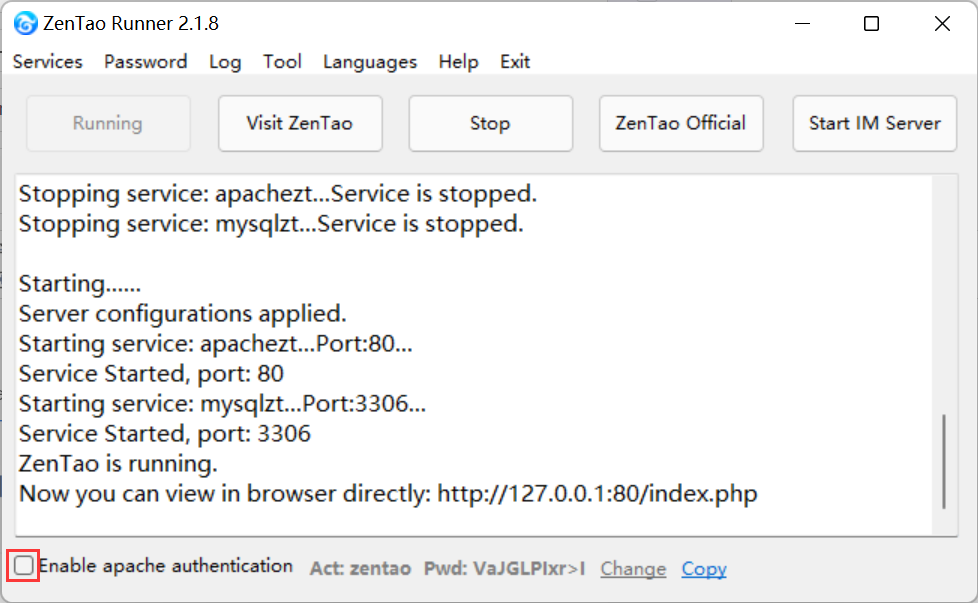
Task: Select Exit in the menu bar
Action: coord(515,62)
